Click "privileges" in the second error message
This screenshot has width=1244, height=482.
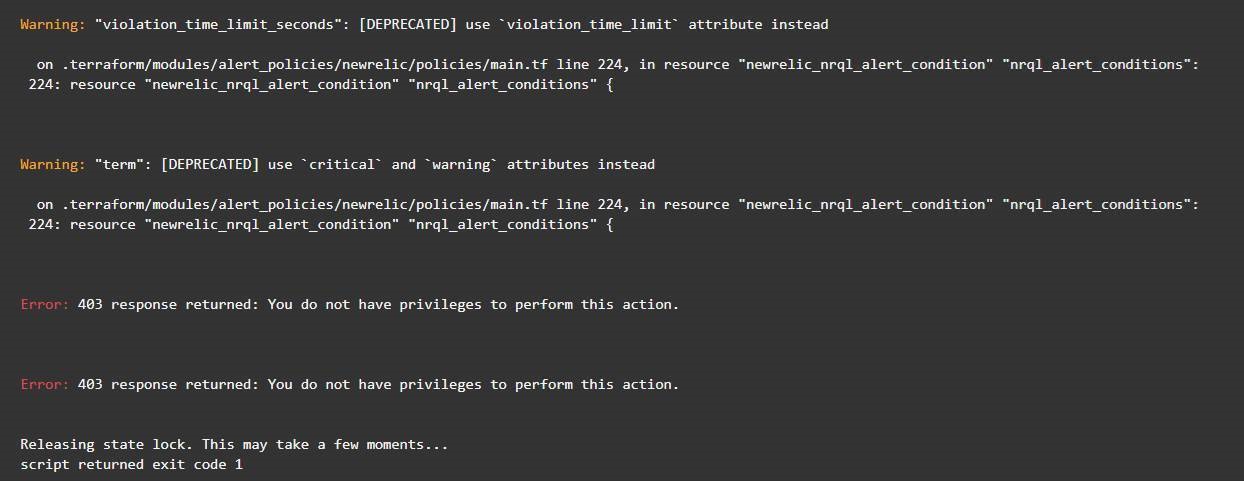[x=441, y=384]
